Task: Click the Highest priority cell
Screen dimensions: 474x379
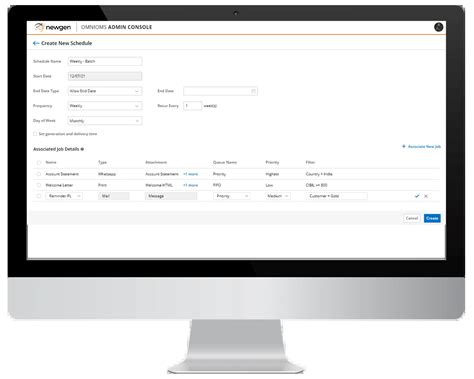Action: [272, 174]
